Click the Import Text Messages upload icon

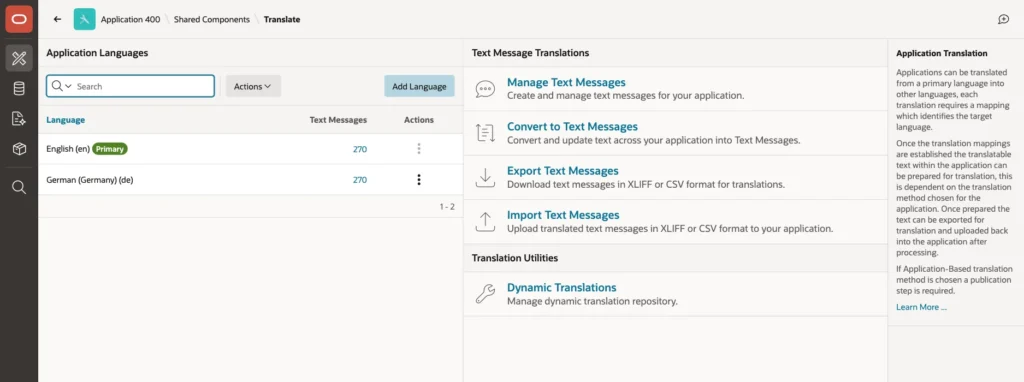click(x=485, y=221)
